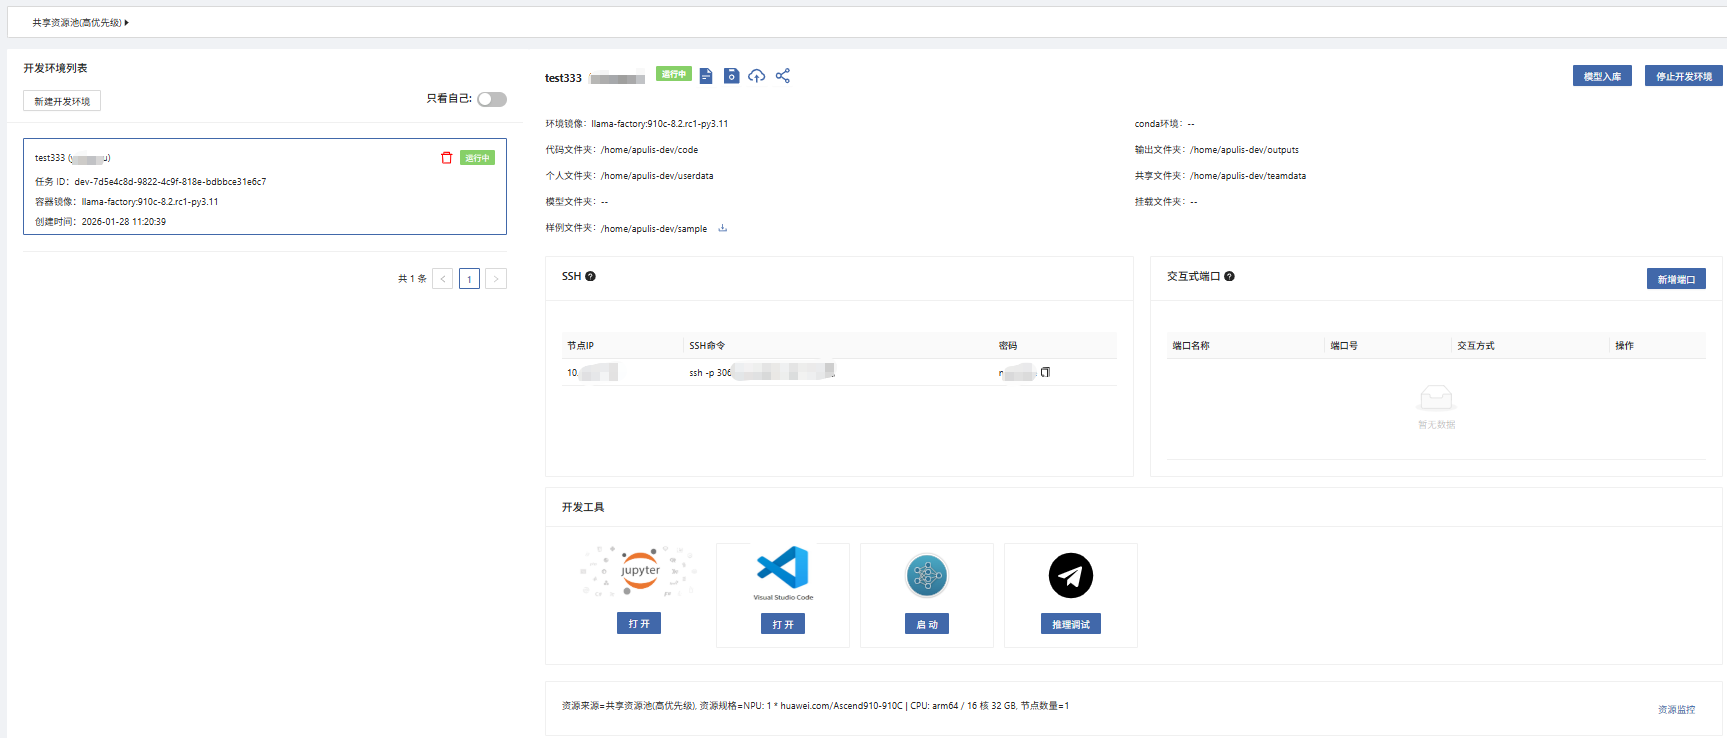Click the 交互式端口 help question mark icon
The image size is (1727, 738).
[1229, 276]
